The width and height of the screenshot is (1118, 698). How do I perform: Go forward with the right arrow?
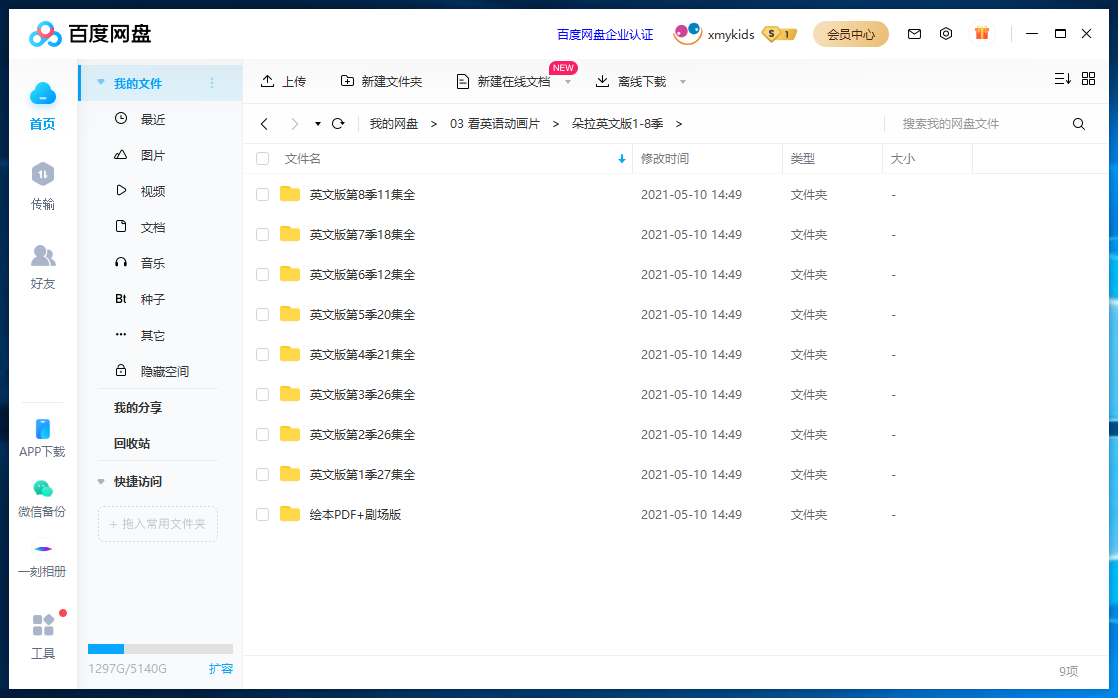coord(294,124)
